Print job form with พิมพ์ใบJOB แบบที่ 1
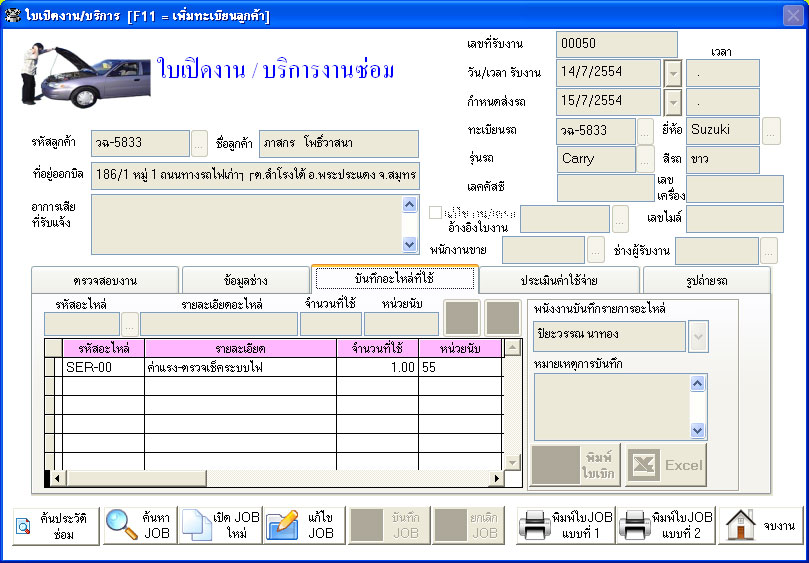The image size is (809, 563). [x=565, y=525]
